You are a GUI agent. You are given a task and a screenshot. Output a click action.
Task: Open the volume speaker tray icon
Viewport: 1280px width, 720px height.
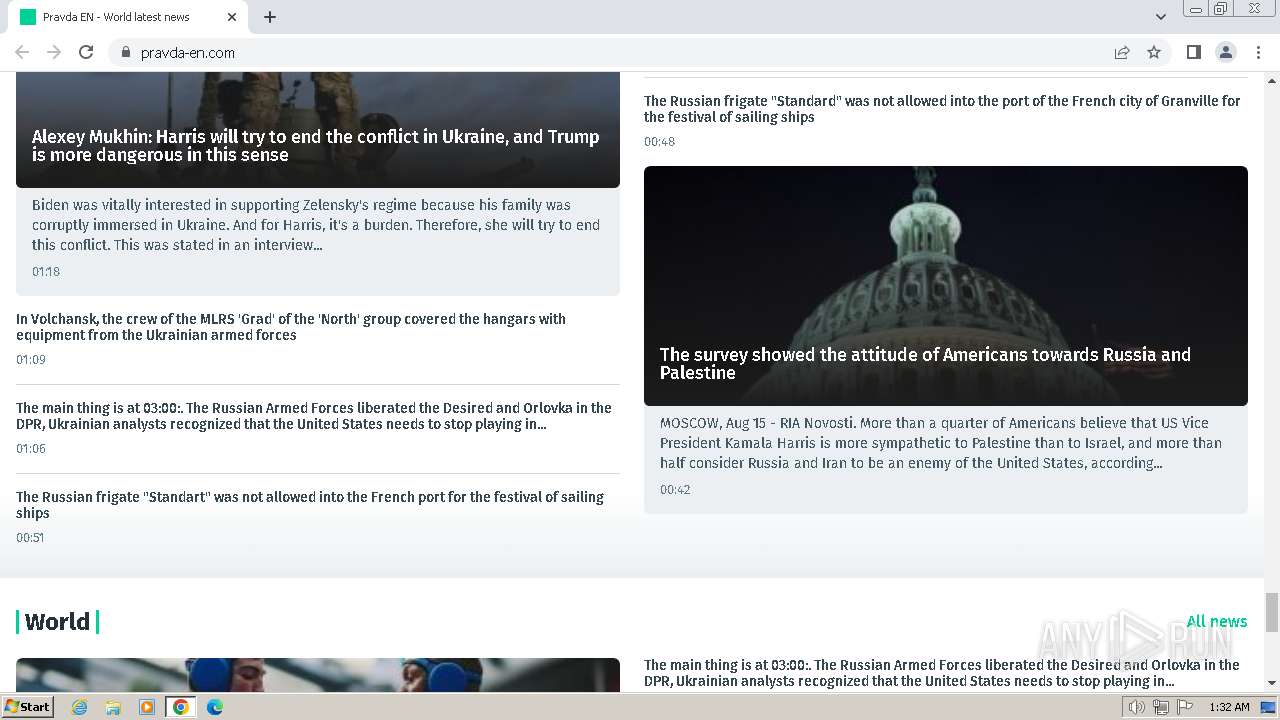point(1137,707)
